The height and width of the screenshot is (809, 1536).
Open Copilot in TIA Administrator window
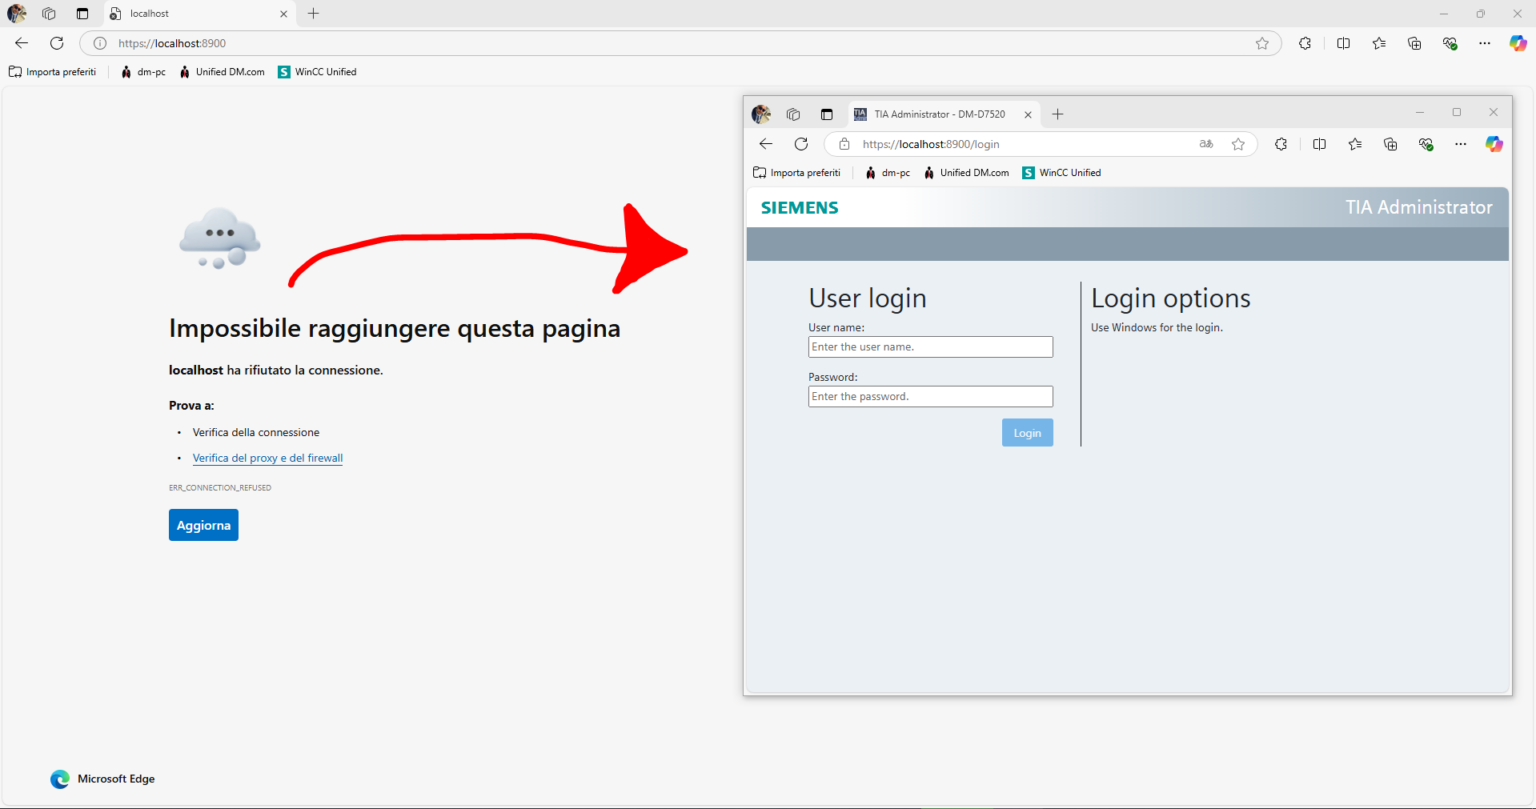coord(1494,144)
